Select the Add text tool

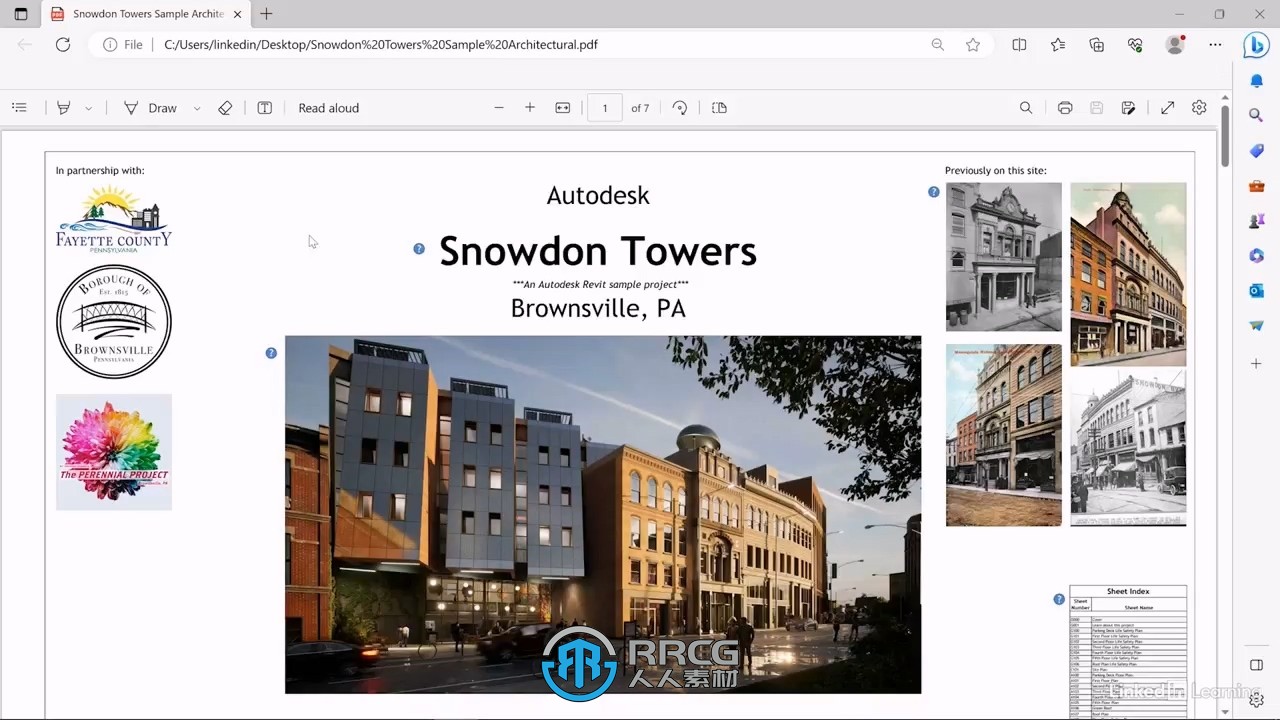pyautogui.click(x=265, y=108)
